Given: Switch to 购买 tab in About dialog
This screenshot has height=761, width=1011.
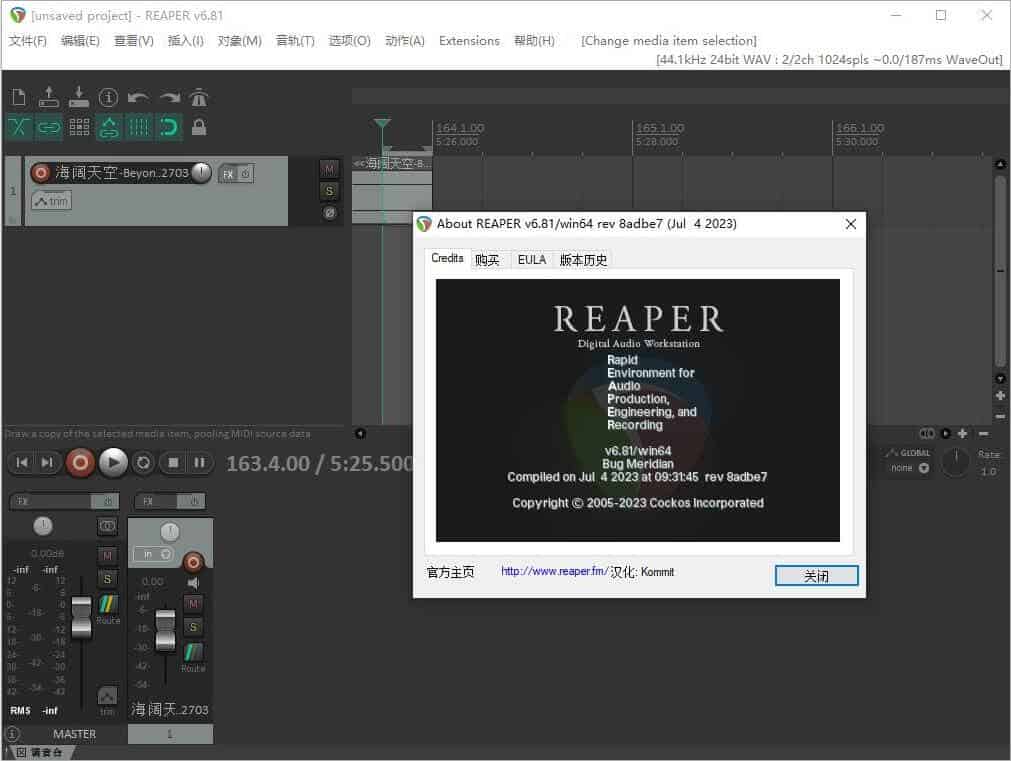Looking at the screenshot, I should click(x=487, y=259).
